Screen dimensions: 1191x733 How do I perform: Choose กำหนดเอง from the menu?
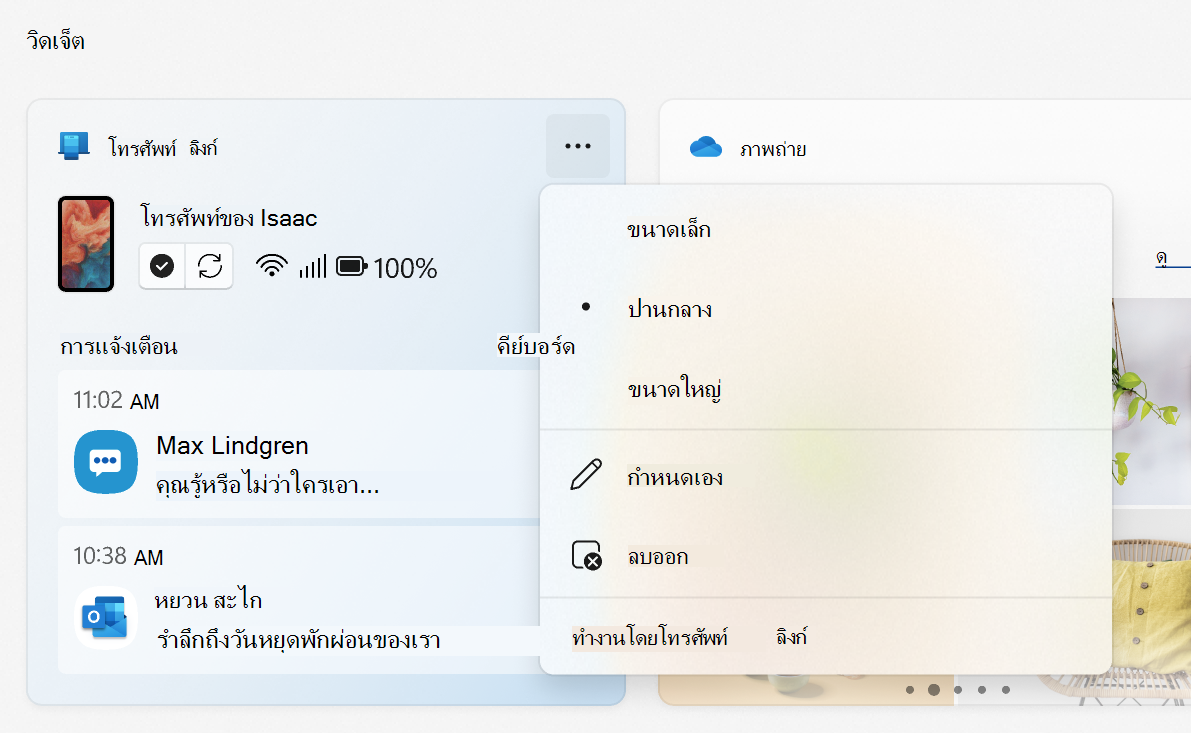(x=826, y=477)
